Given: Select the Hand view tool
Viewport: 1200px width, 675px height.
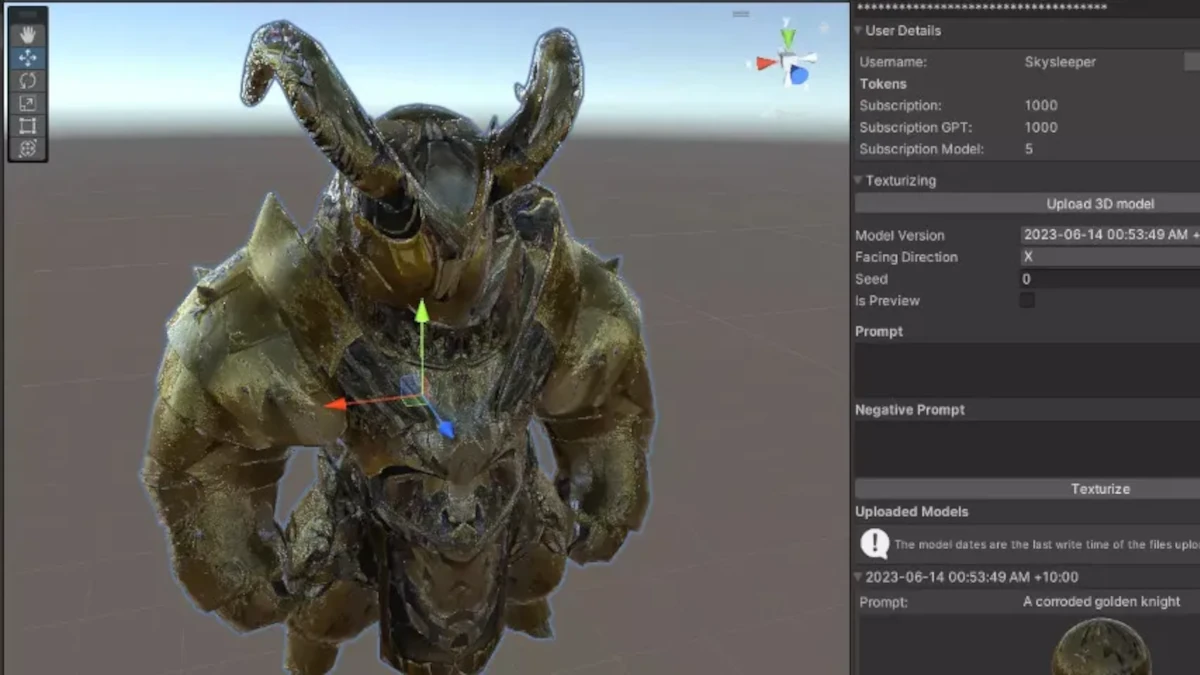Looking at the screenshot, I should point(28,35).
